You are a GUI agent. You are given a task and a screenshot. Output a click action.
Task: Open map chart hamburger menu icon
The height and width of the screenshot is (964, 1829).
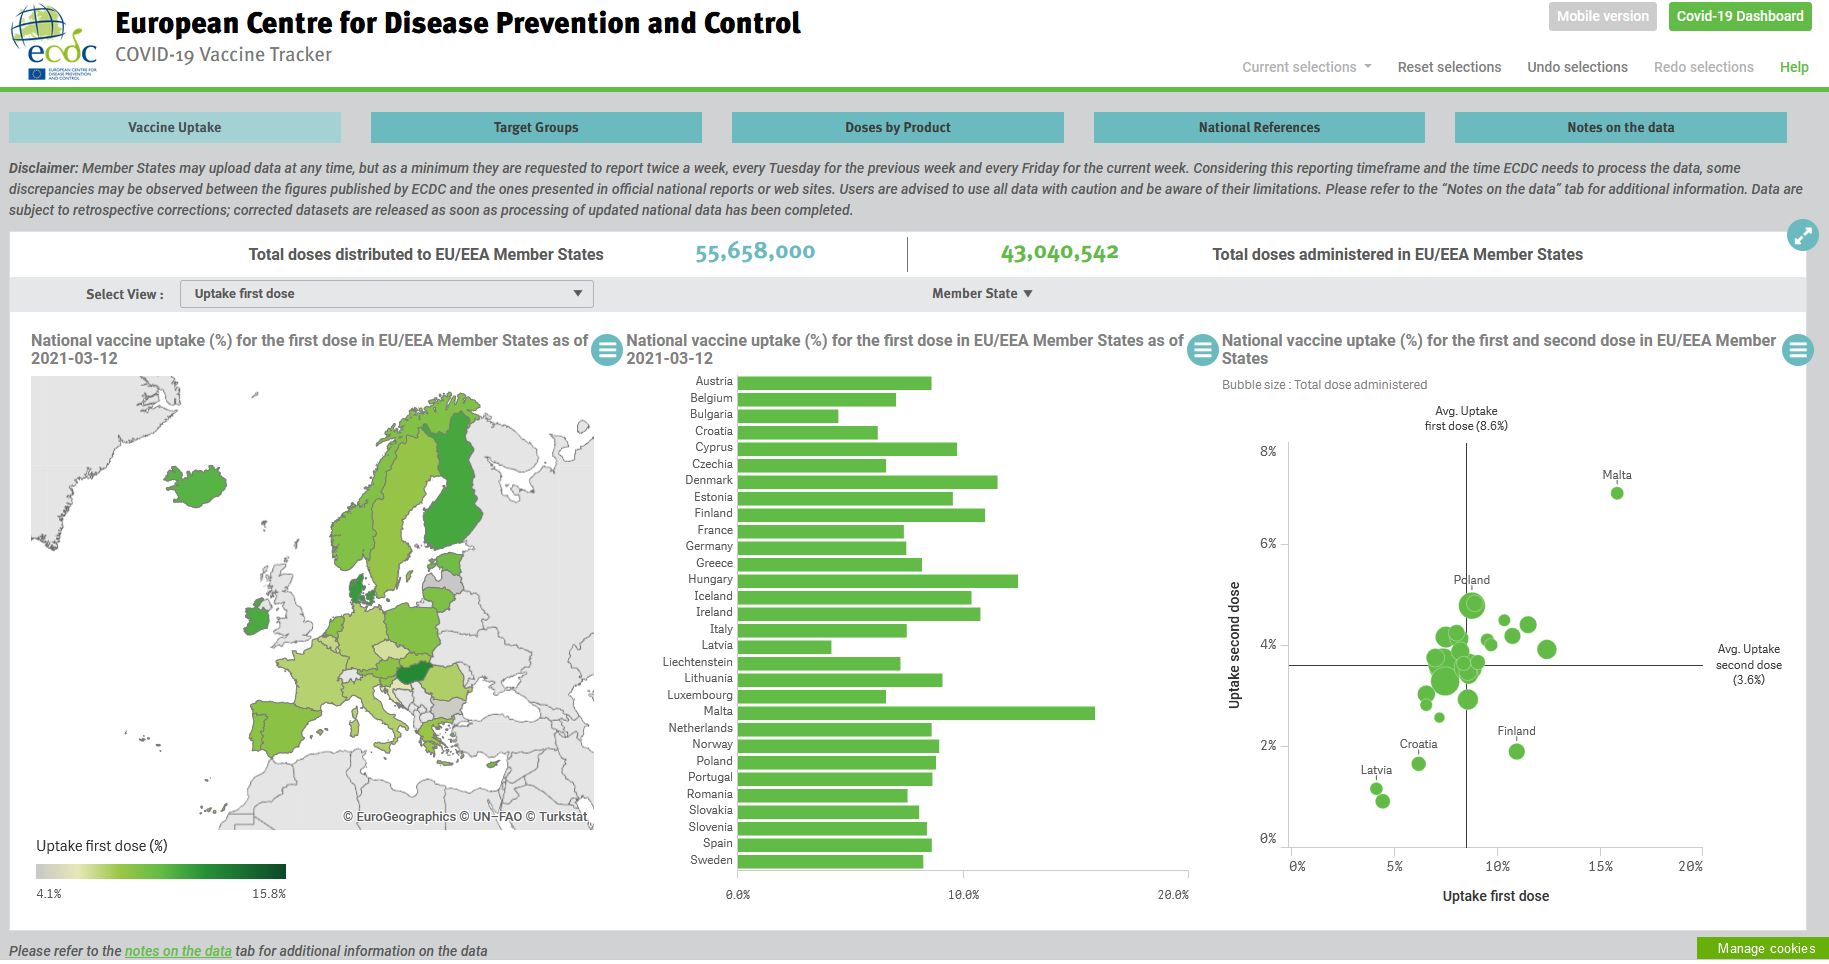coord(607,350)
